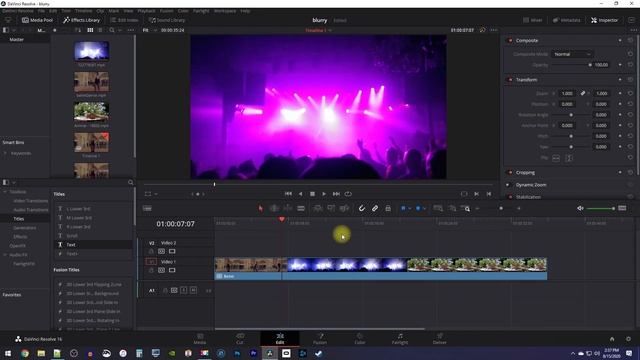The image size is (640, 360).
Task: Toggle the Dynamic Zoom enable switch
Action: pos(508,185)
